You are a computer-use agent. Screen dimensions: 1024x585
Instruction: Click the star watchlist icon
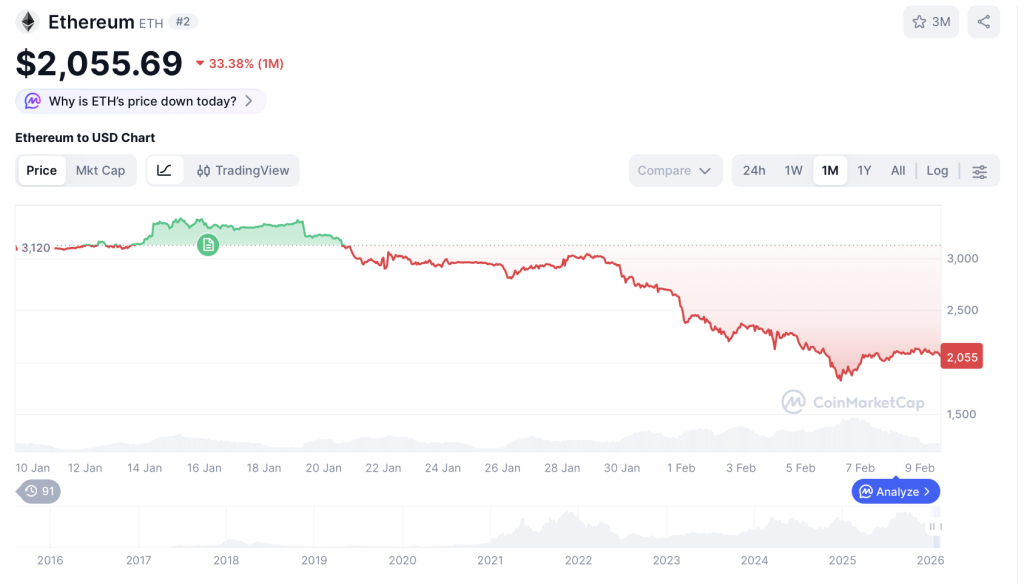pyautogui.click(x=922, y=21)
